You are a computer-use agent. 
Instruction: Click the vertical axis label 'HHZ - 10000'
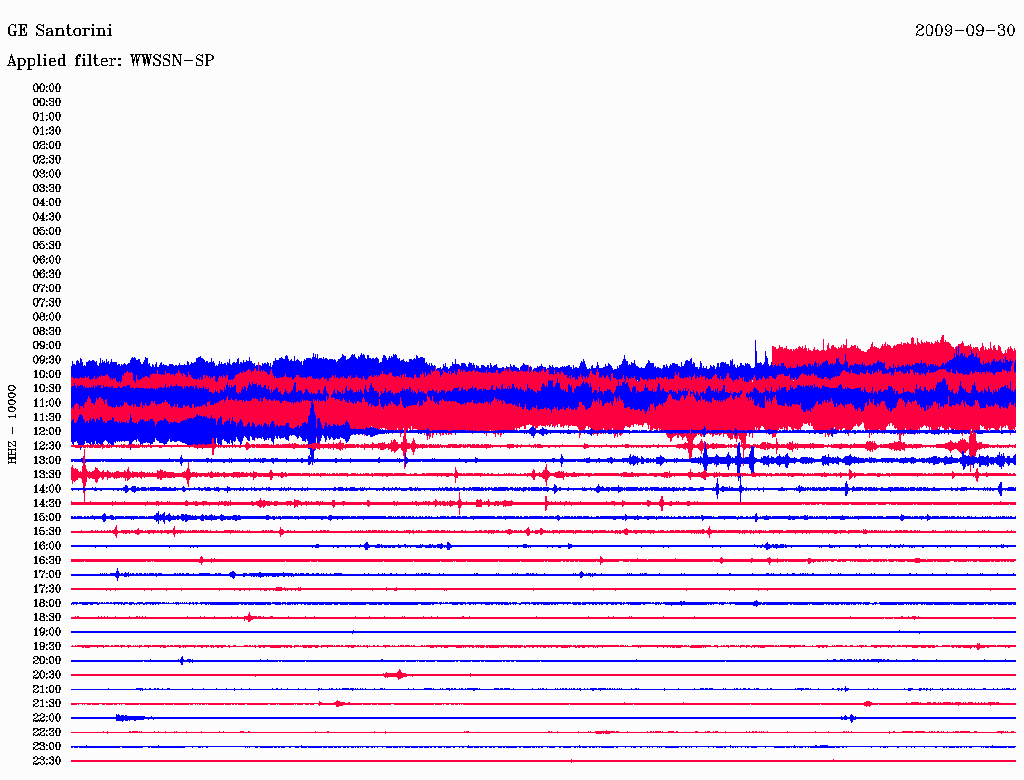coord(12,425)
